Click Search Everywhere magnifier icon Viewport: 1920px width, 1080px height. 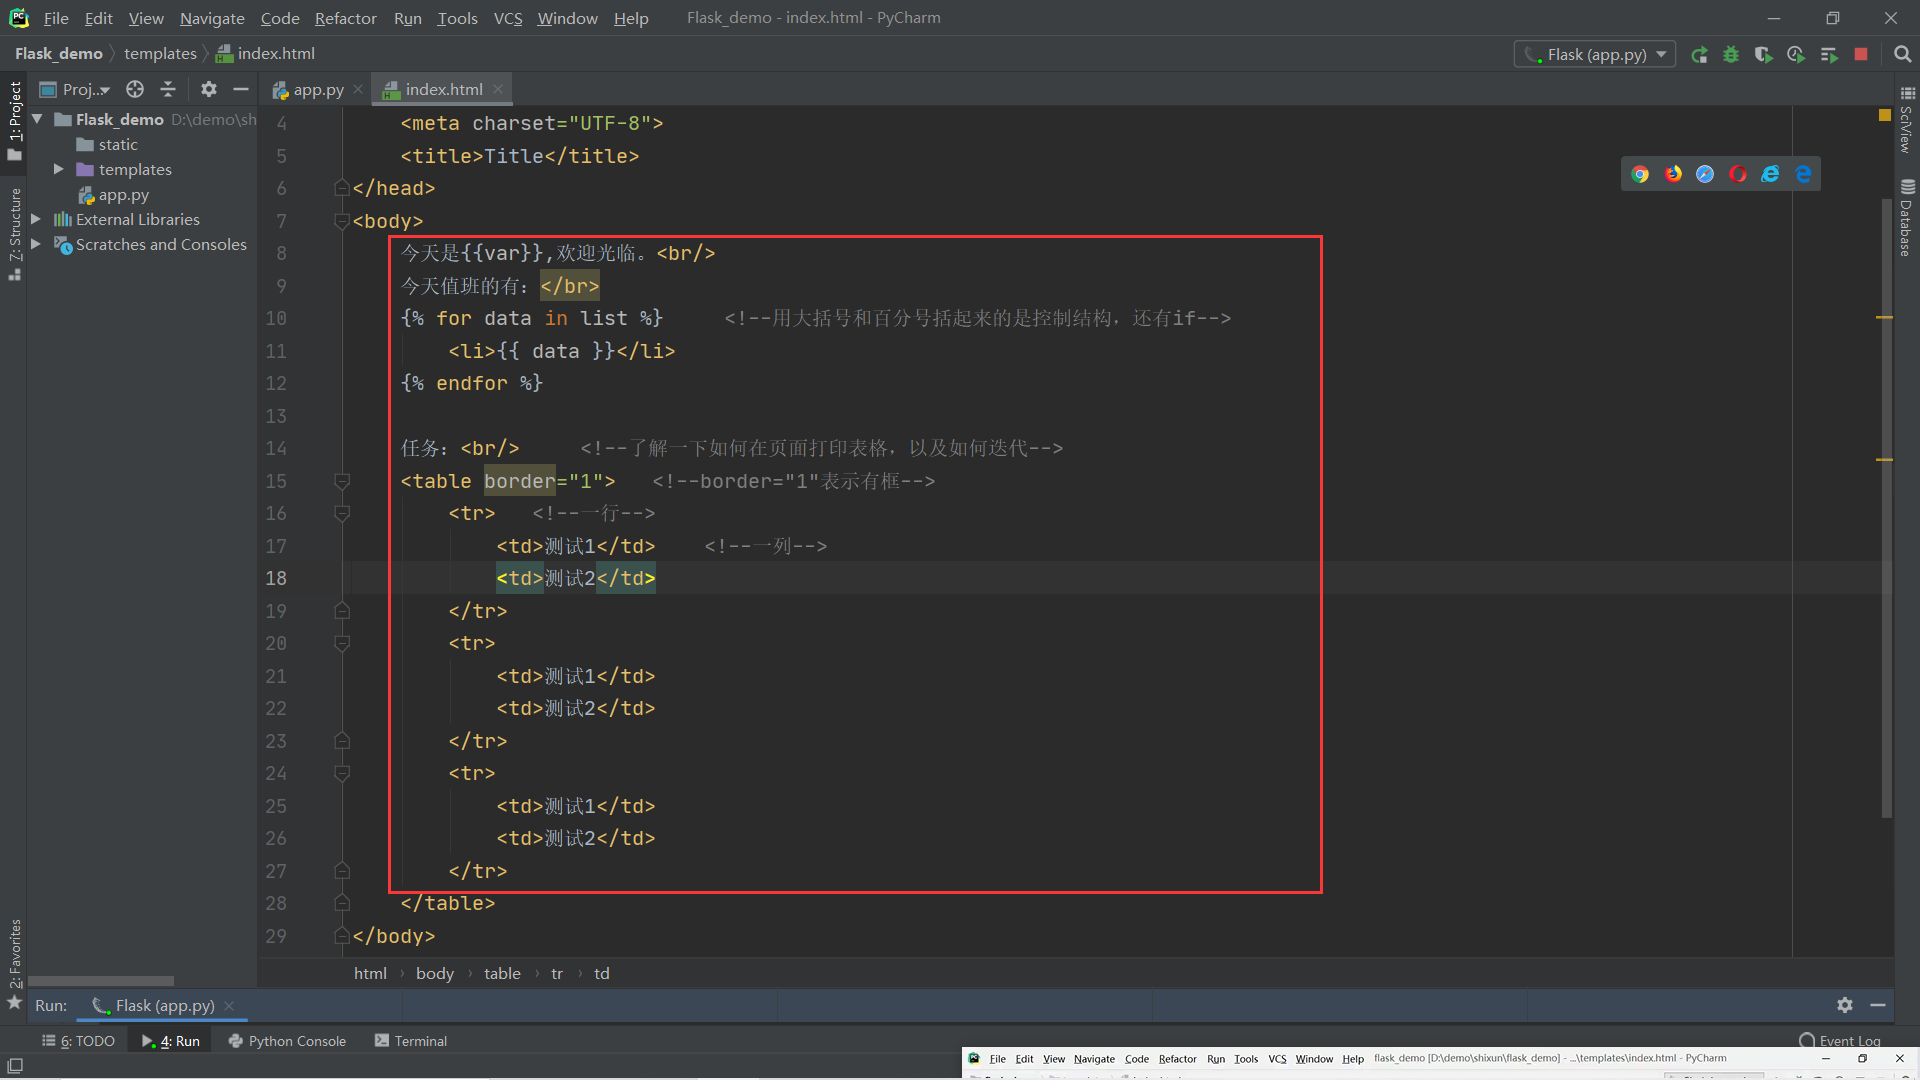1902,55
